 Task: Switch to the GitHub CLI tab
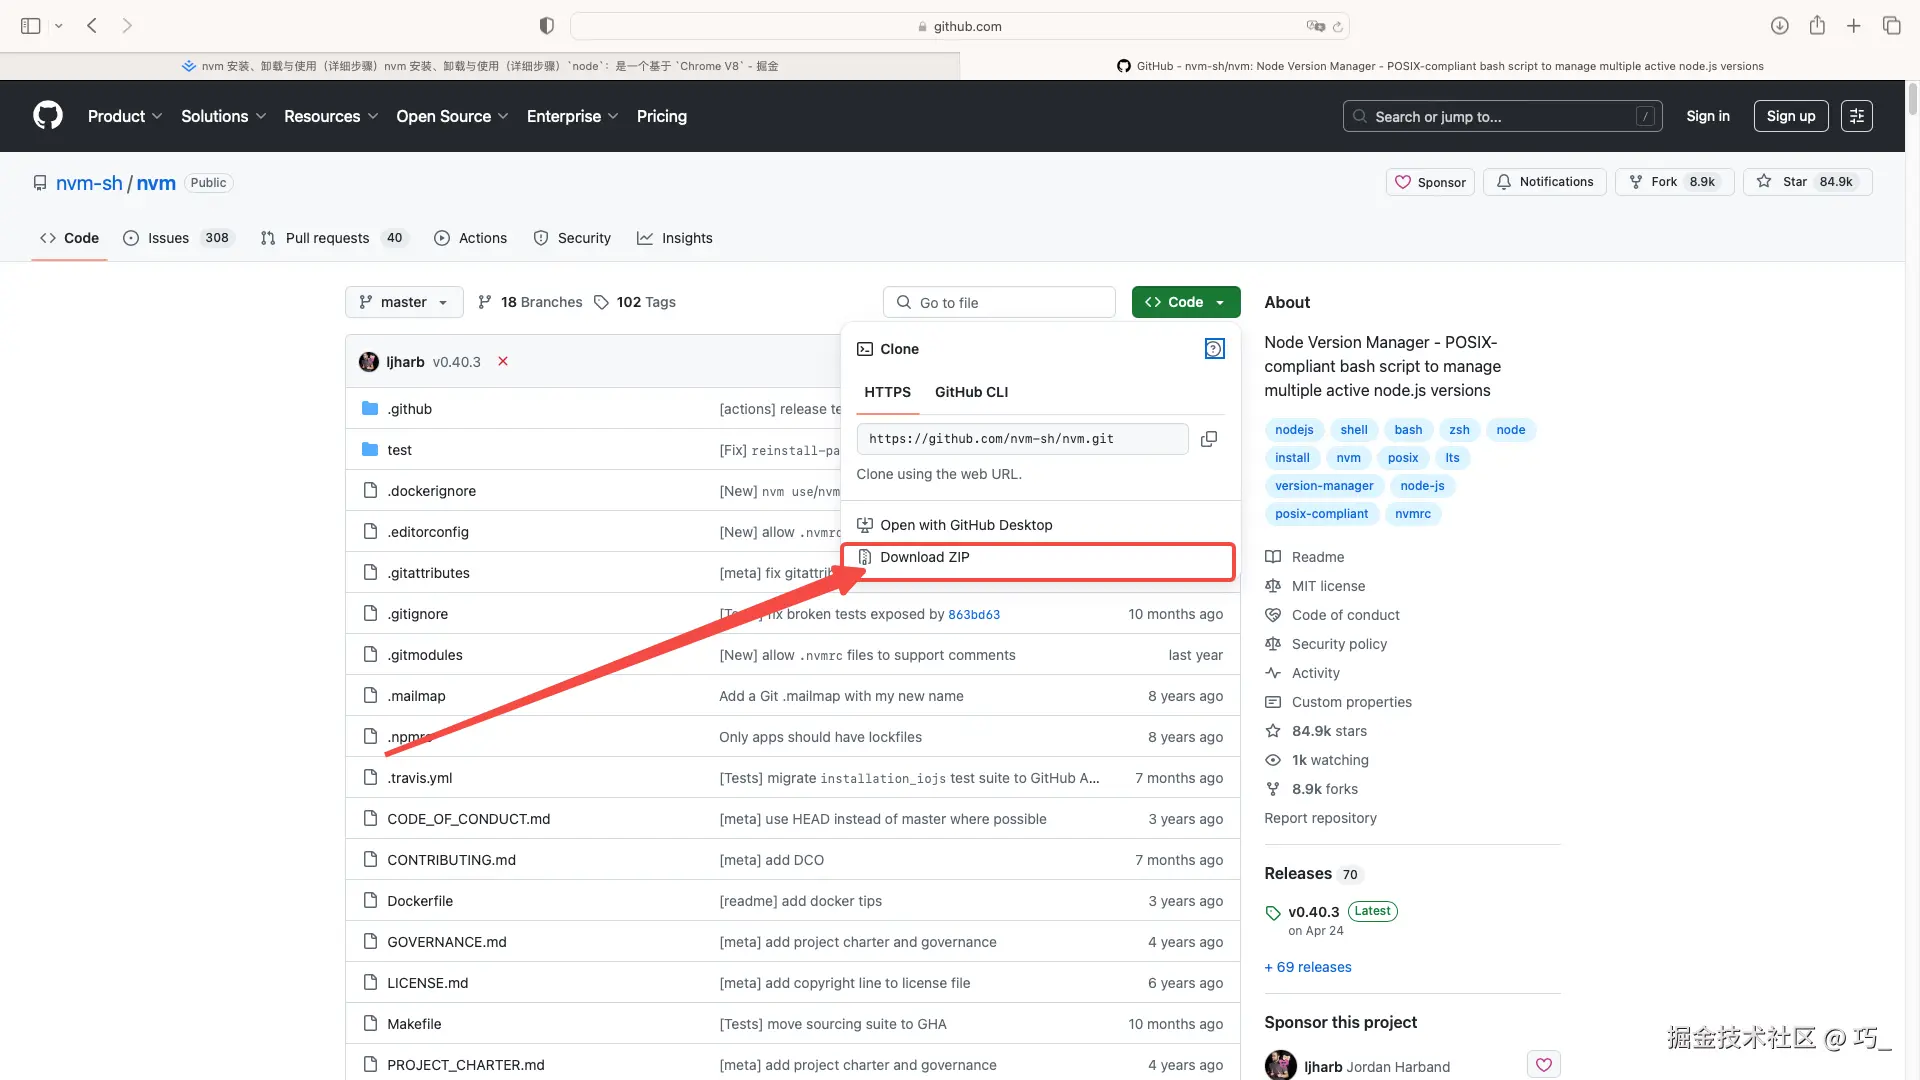coord(971,392)
